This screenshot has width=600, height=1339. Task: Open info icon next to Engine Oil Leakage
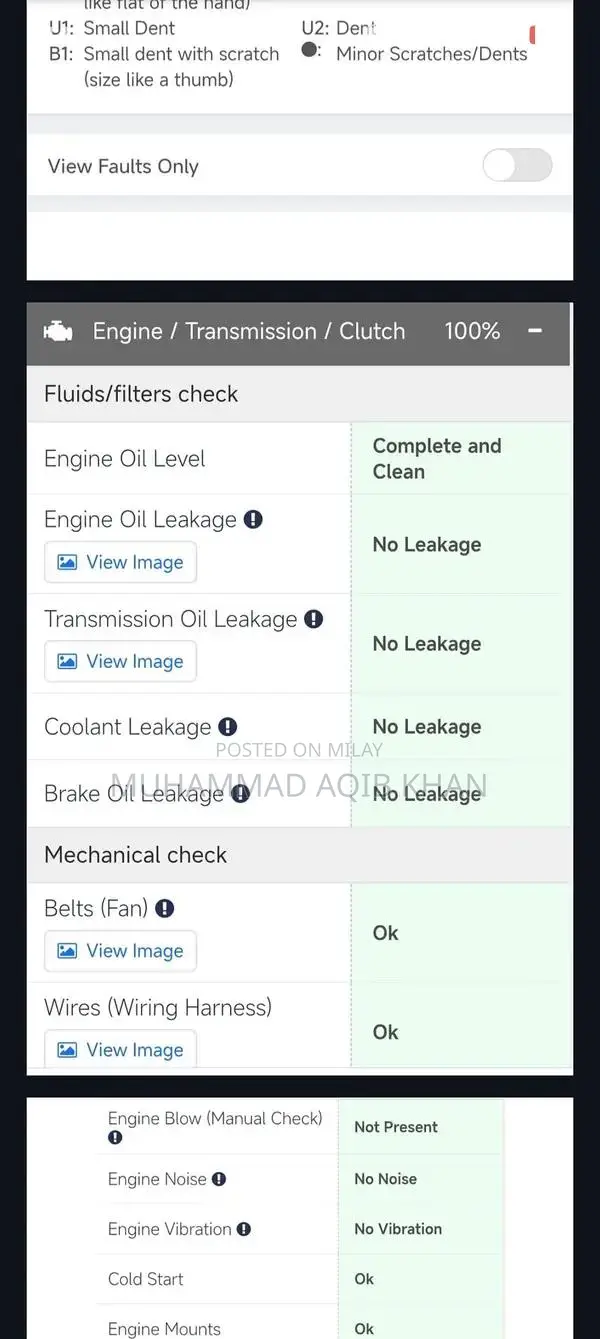(253, 520)
